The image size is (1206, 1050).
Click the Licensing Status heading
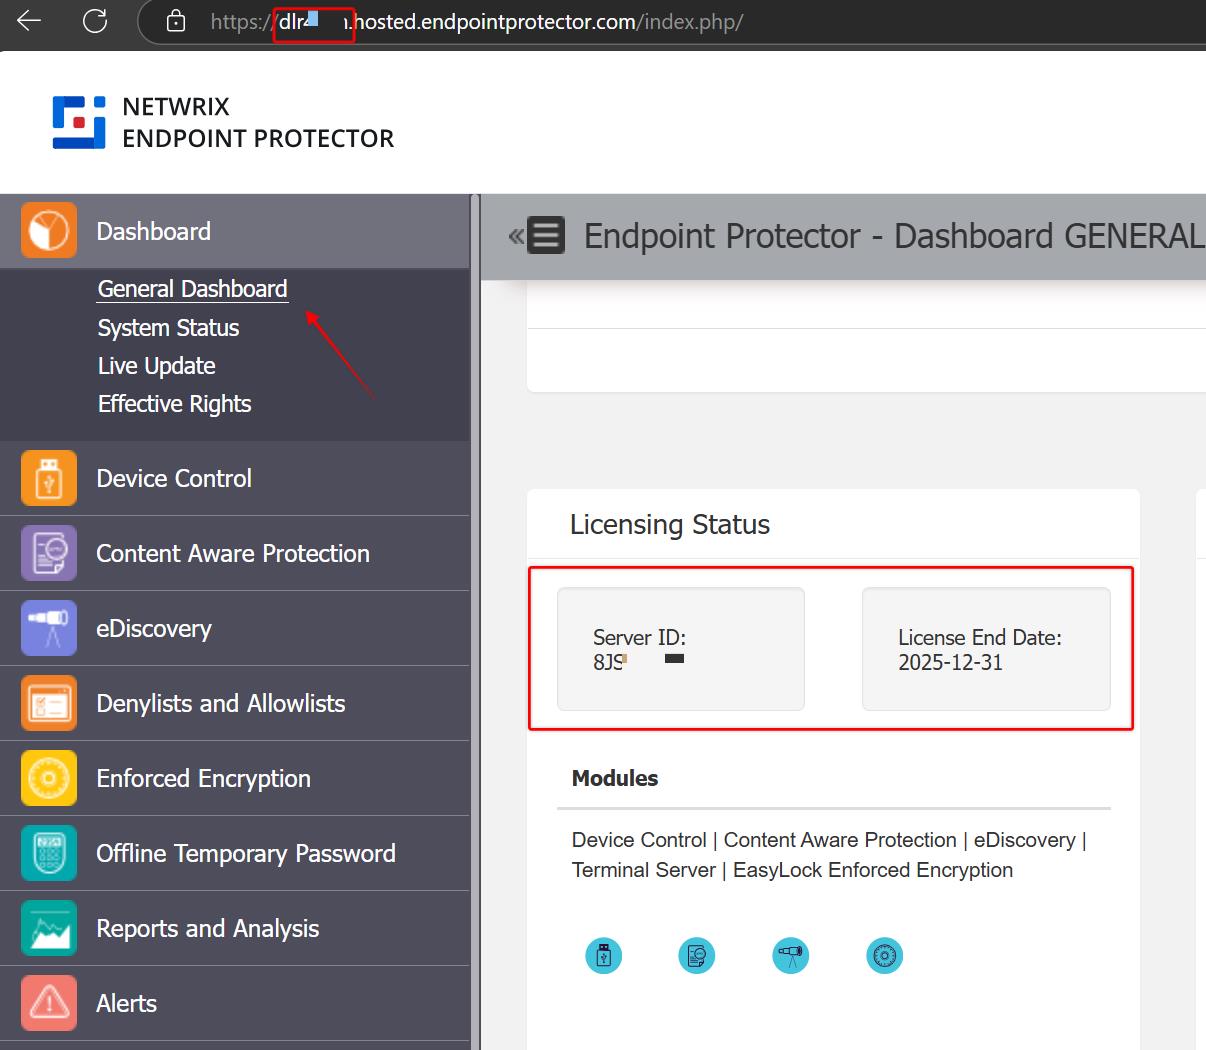click(x=670, y=525)
